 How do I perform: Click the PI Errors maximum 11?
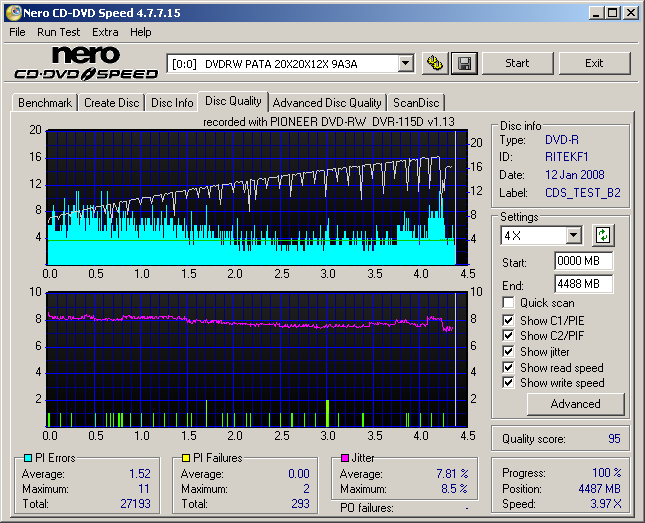tap(144, 489)
